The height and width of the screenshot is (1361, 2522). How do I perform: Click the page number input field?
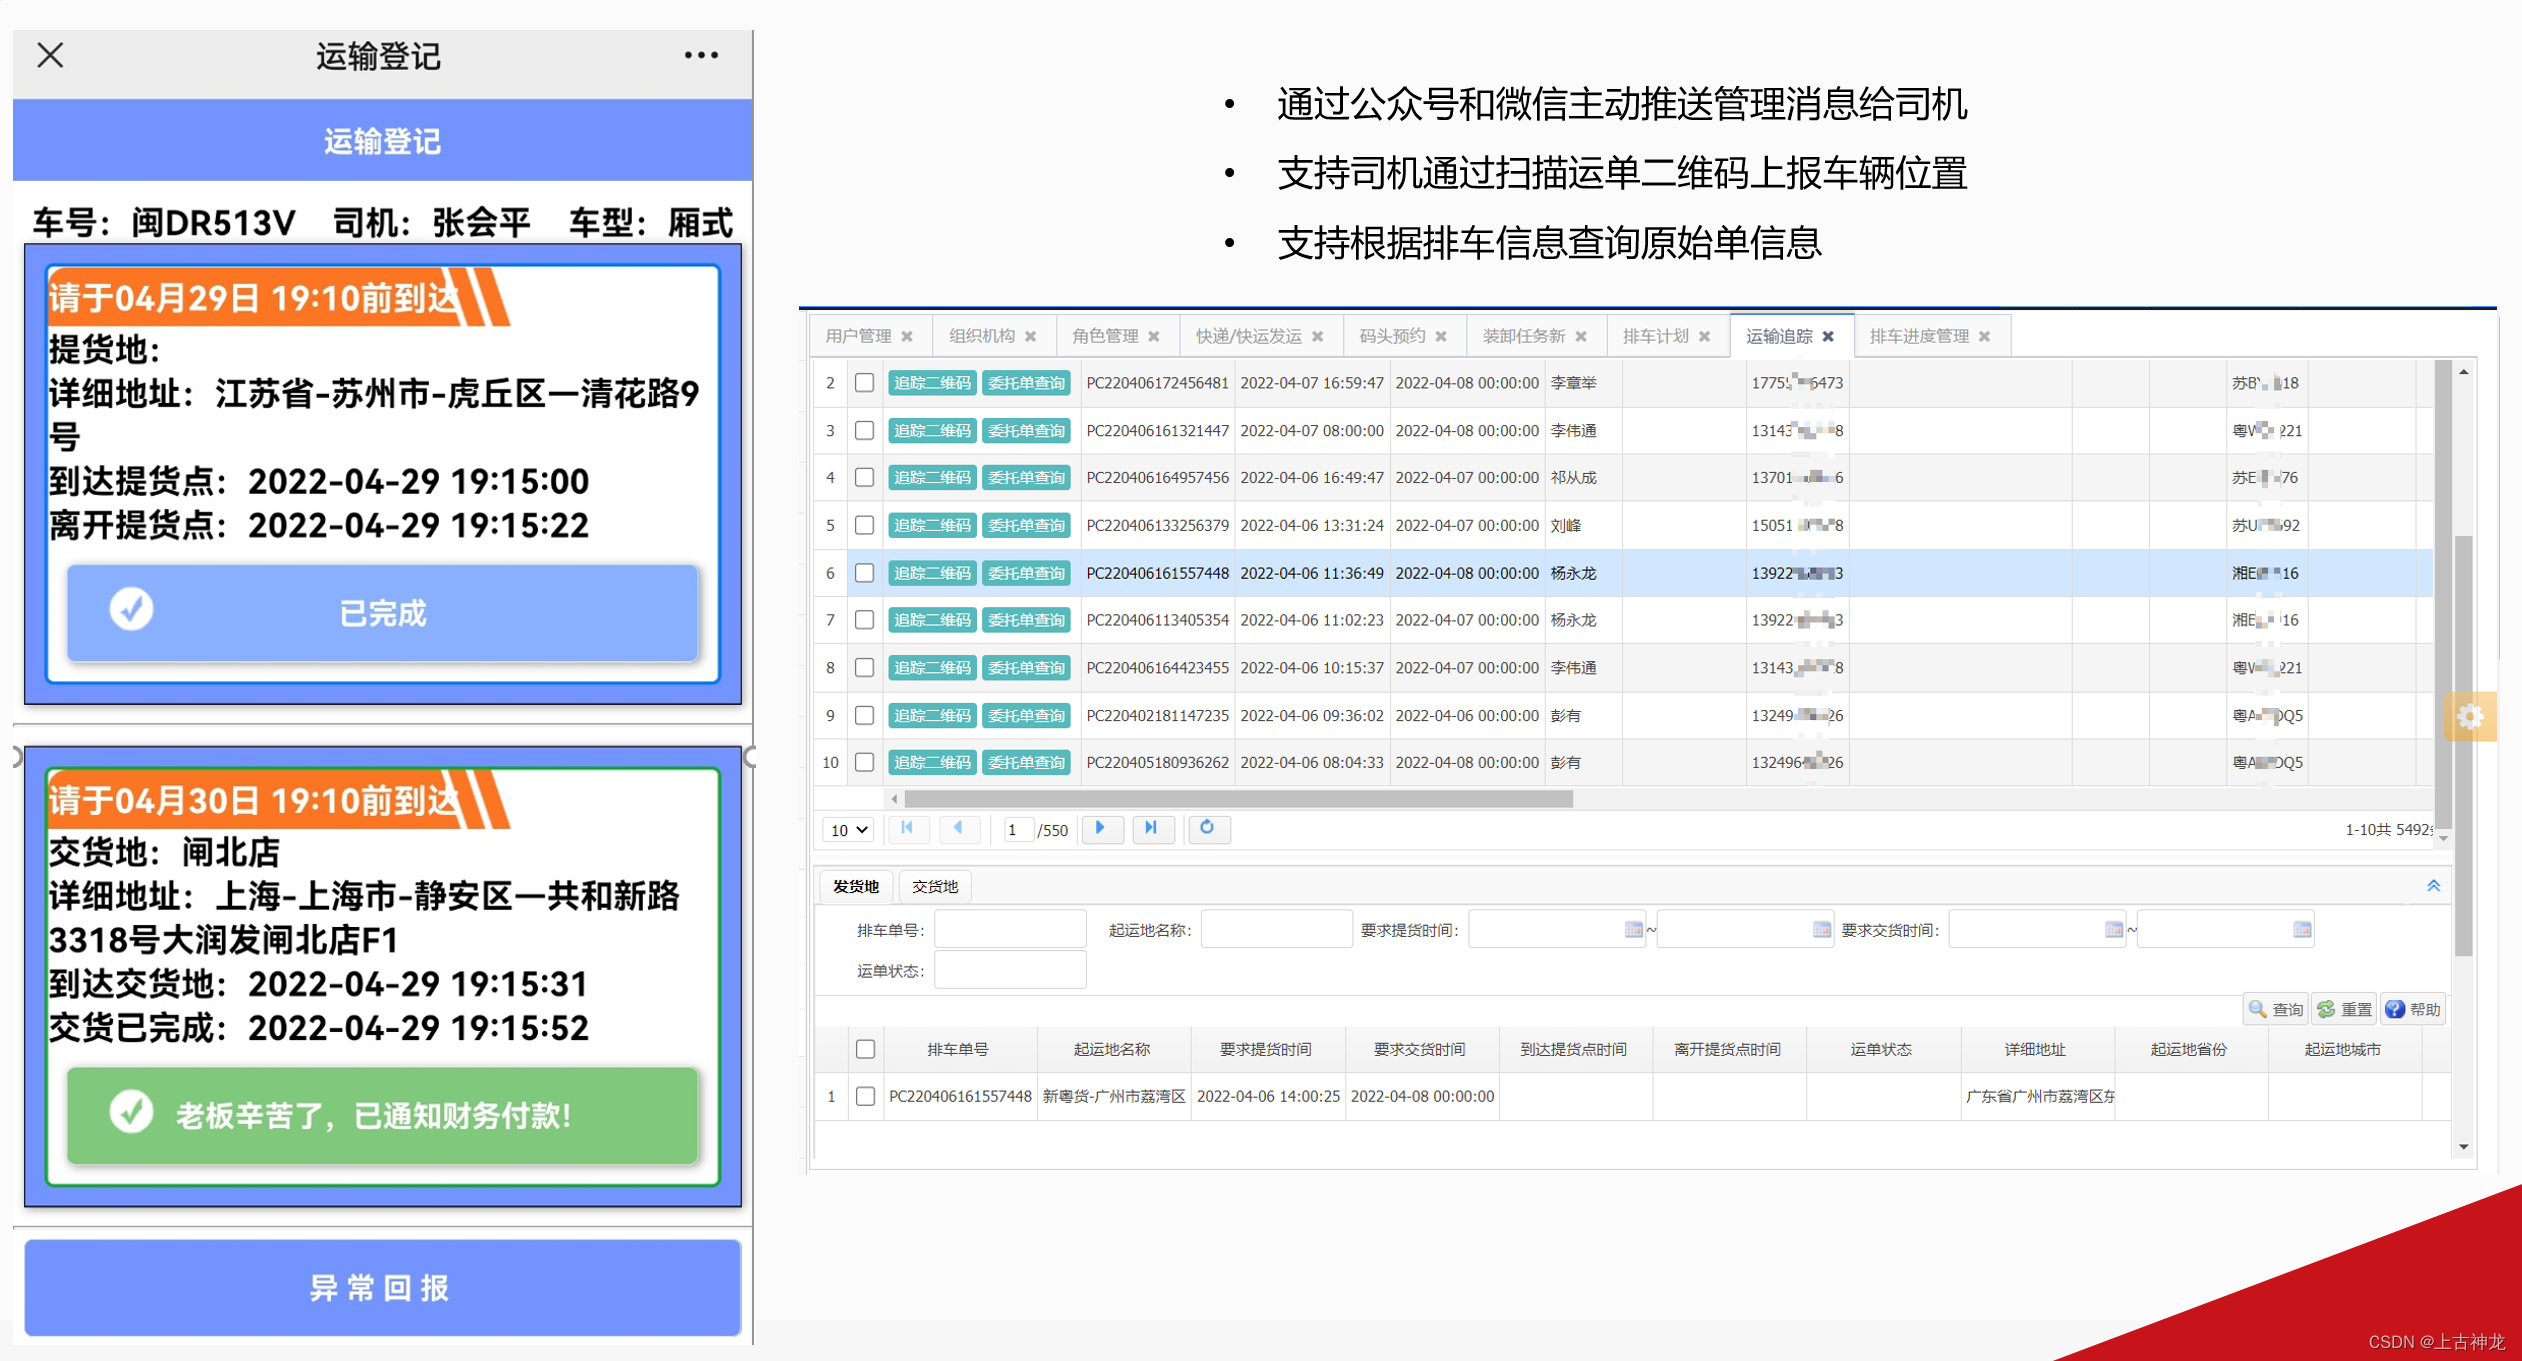point(1017,829)
